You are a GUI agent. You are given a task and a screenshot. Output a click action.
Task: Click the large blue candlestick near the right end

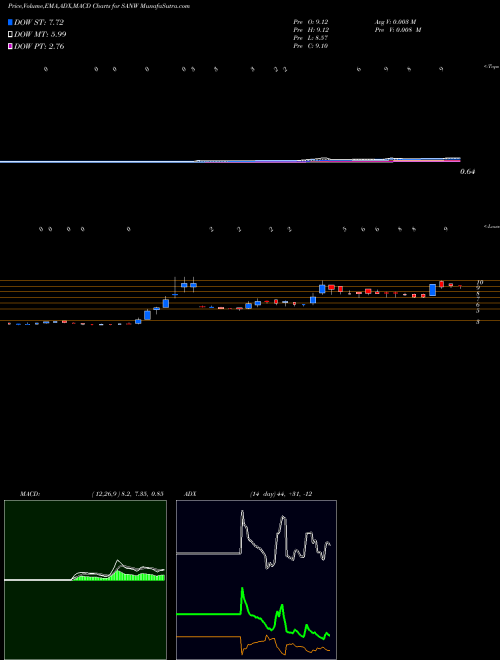click(x=432, y=290)
